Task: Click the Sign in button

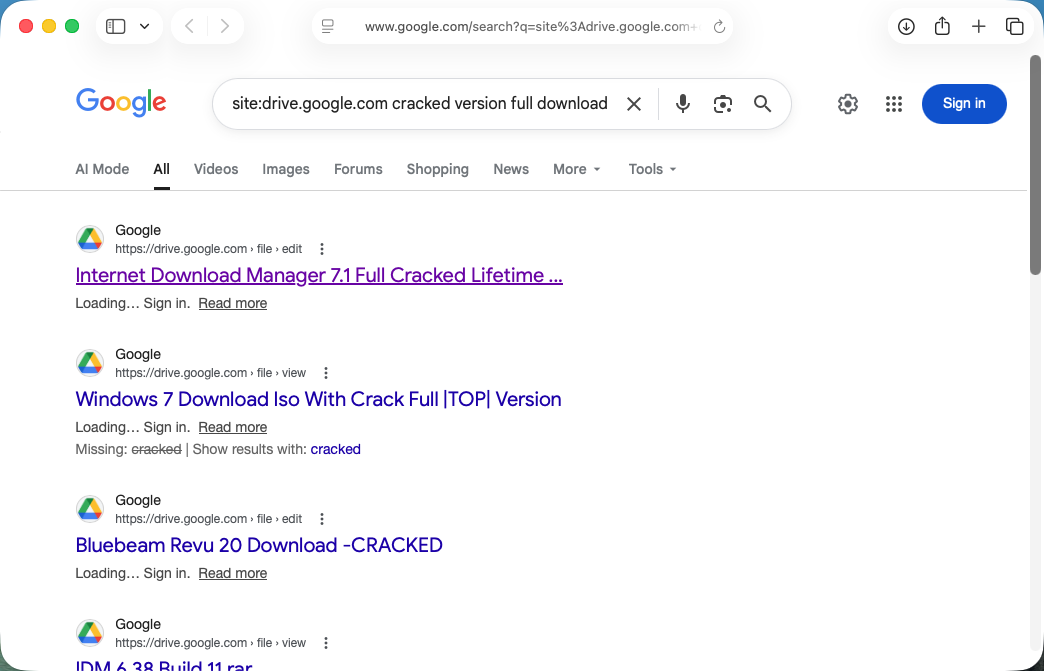Action: 964,104
